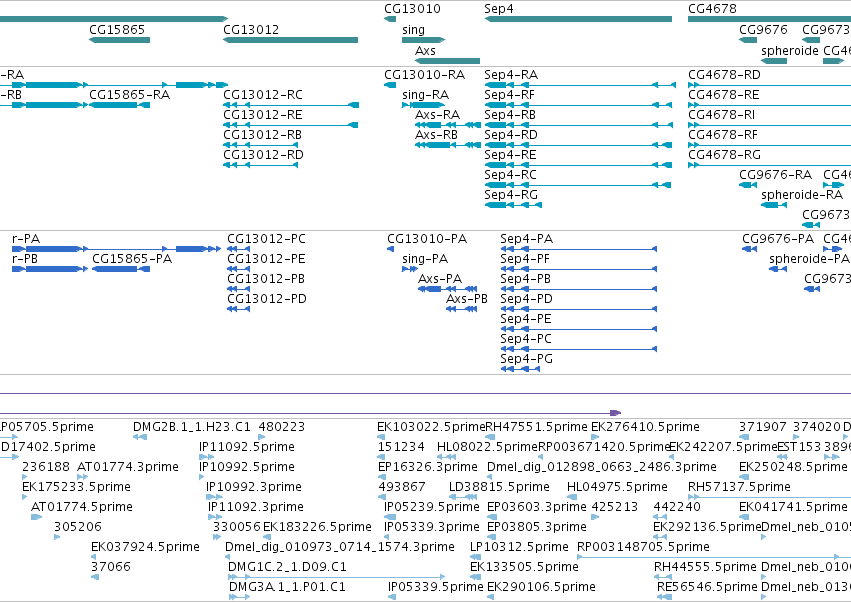This screenshot has width=851, height=602.
Task: Select the LP10312.5prime EST
Action: (x=474, y=557)
